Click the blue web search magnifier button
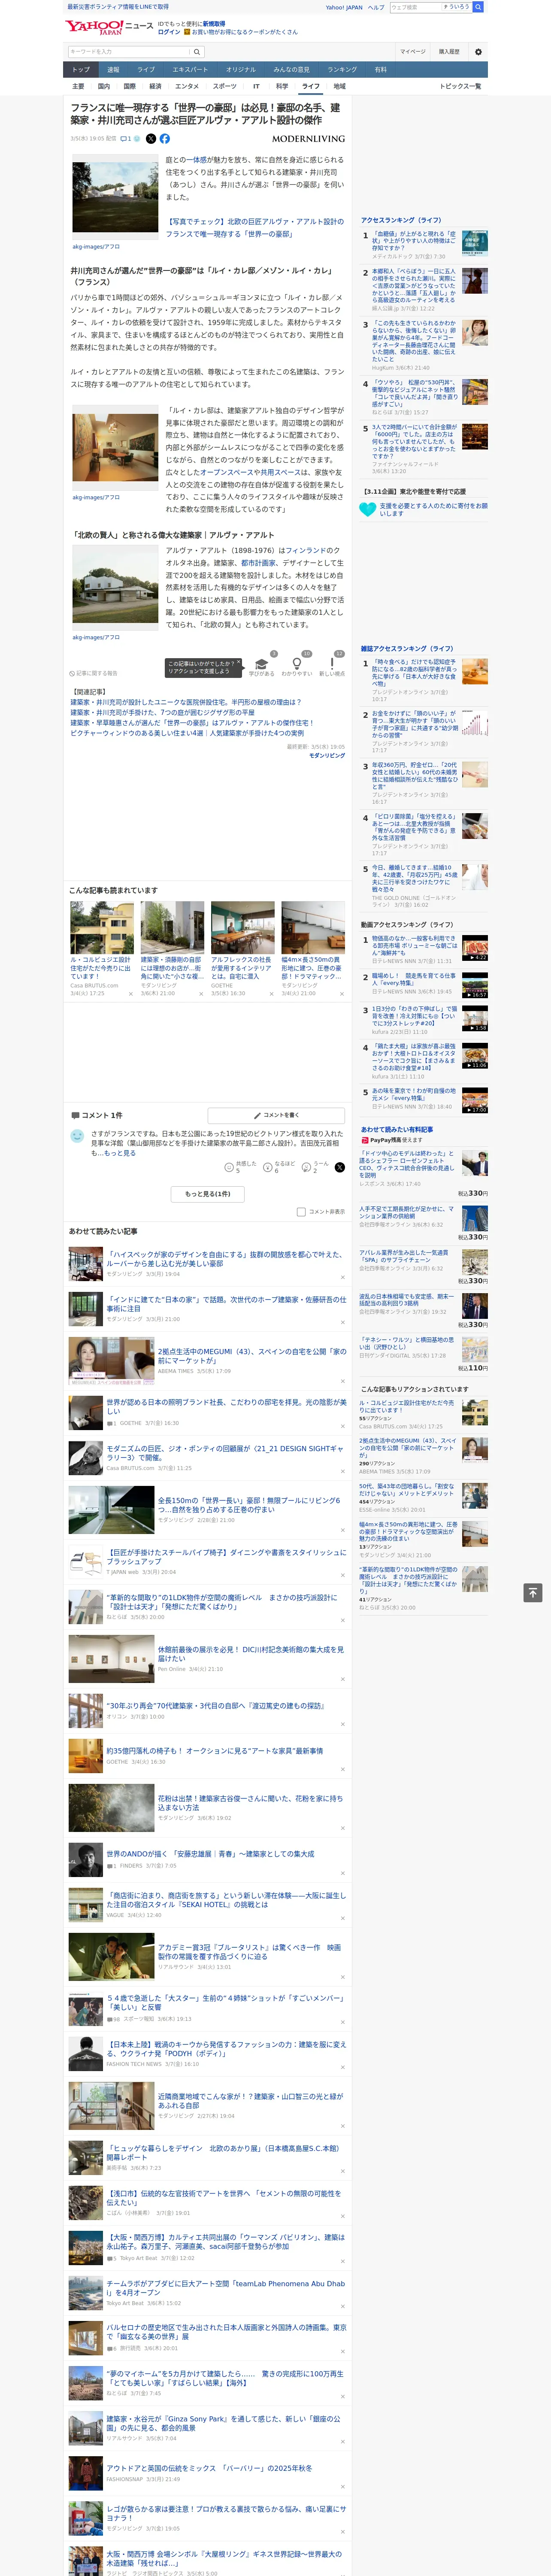 click(478, 7)
